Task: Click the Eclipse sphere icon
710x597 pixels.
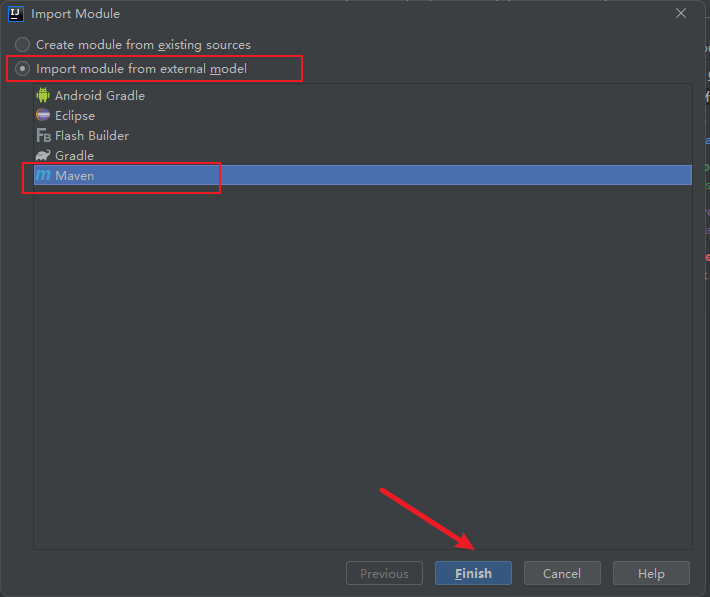Action: tap(43, 115)
